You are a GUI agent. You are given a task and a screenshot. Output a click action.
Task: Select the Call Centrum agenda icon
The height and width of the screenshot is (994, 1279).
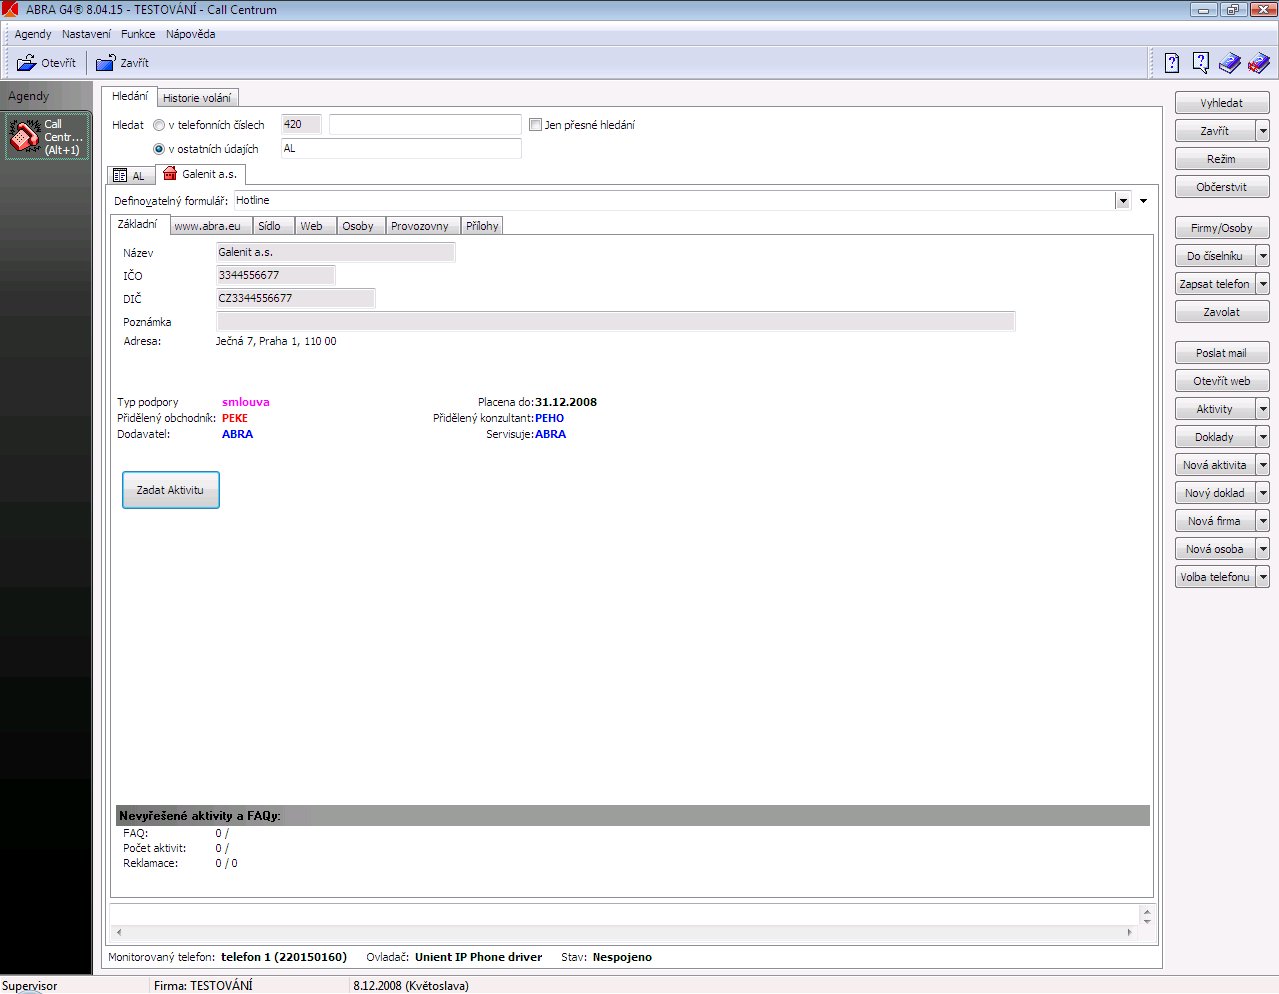pos(47,137)
